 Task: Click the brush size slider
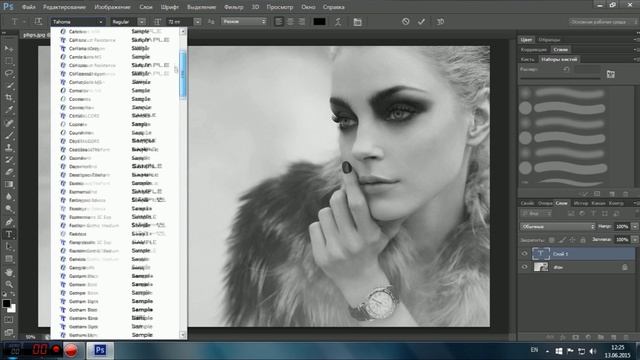560,77
